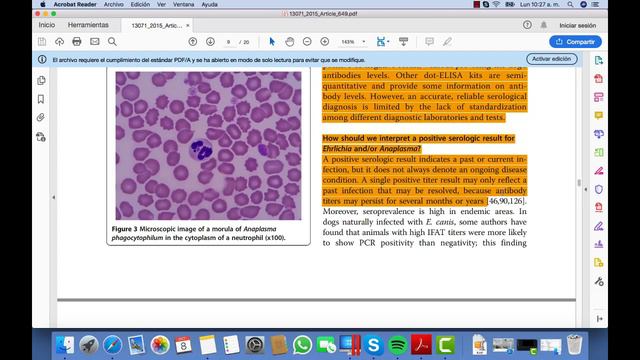
Task: Switch to the Inicio tab
Action: tap(47, 25)
